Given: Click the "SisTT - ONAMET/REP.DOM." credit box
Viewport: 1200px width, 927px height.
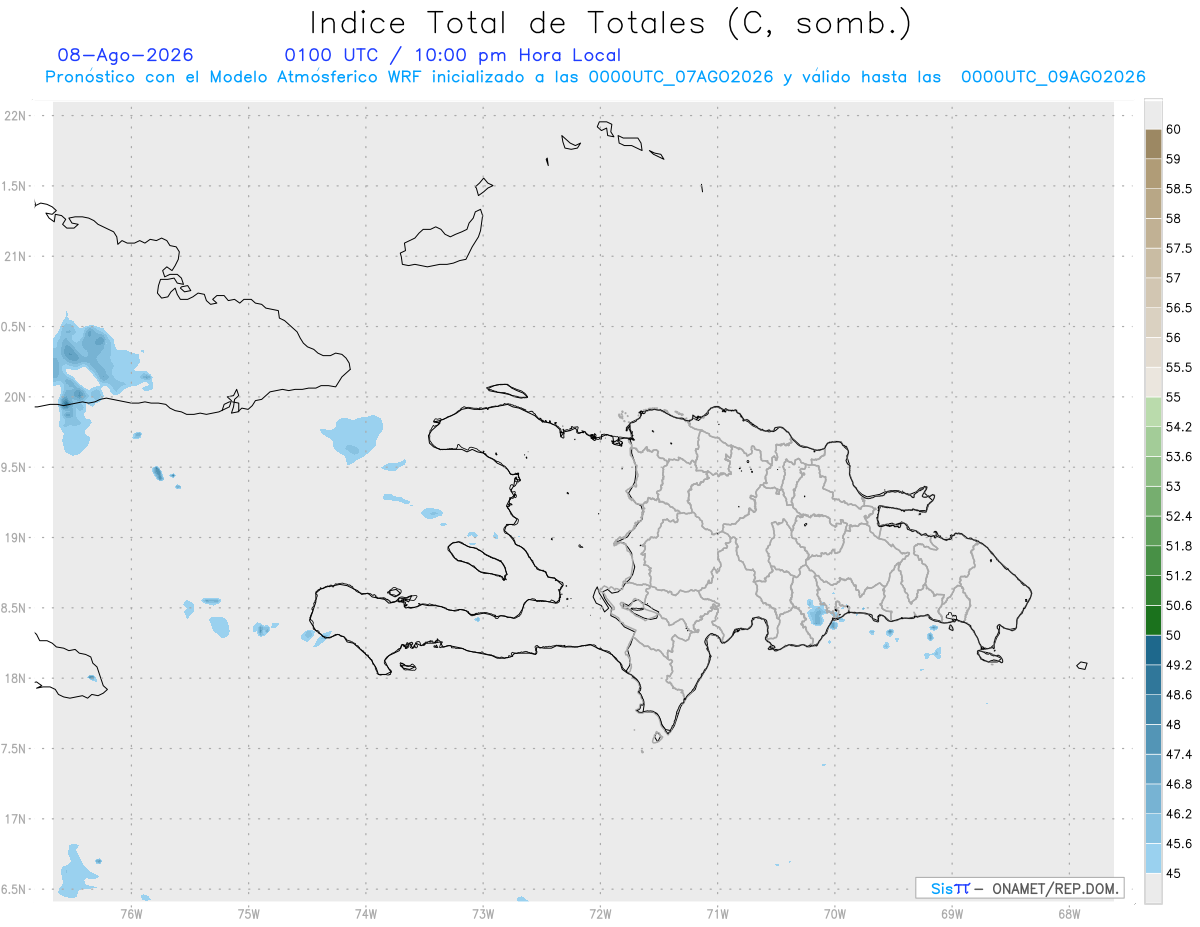Looking at the screenshot, I should (1019, 888).
